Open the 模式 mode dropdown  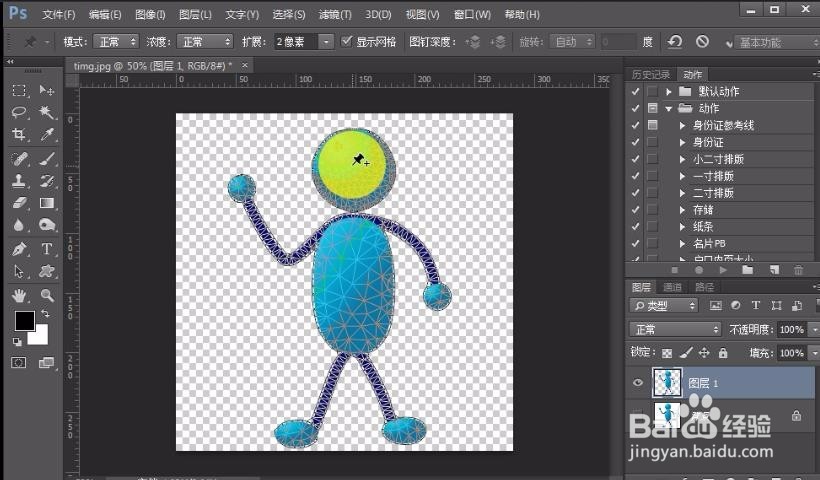pyautogui.click(x=116, y=41)
